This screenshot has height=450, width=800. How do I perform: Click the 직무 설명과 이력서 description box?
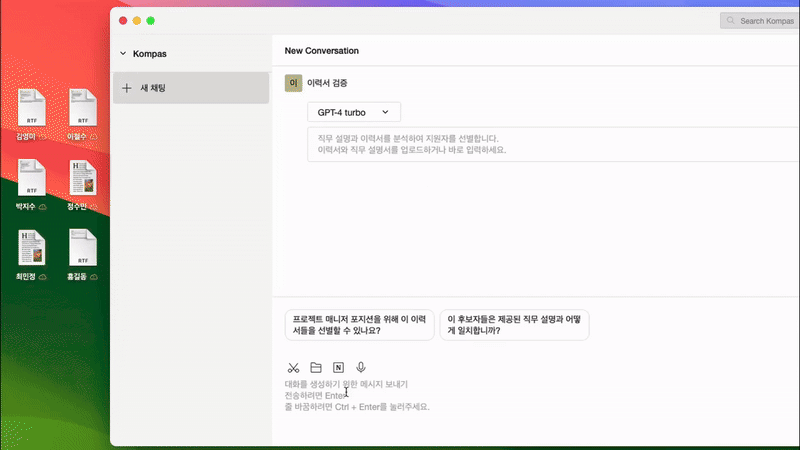pyautogui.click(x=553, y=144)
